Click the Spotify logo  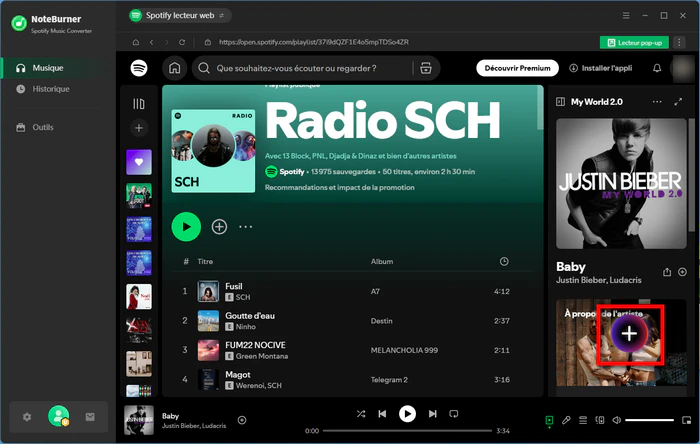click(x=139, y=68)
